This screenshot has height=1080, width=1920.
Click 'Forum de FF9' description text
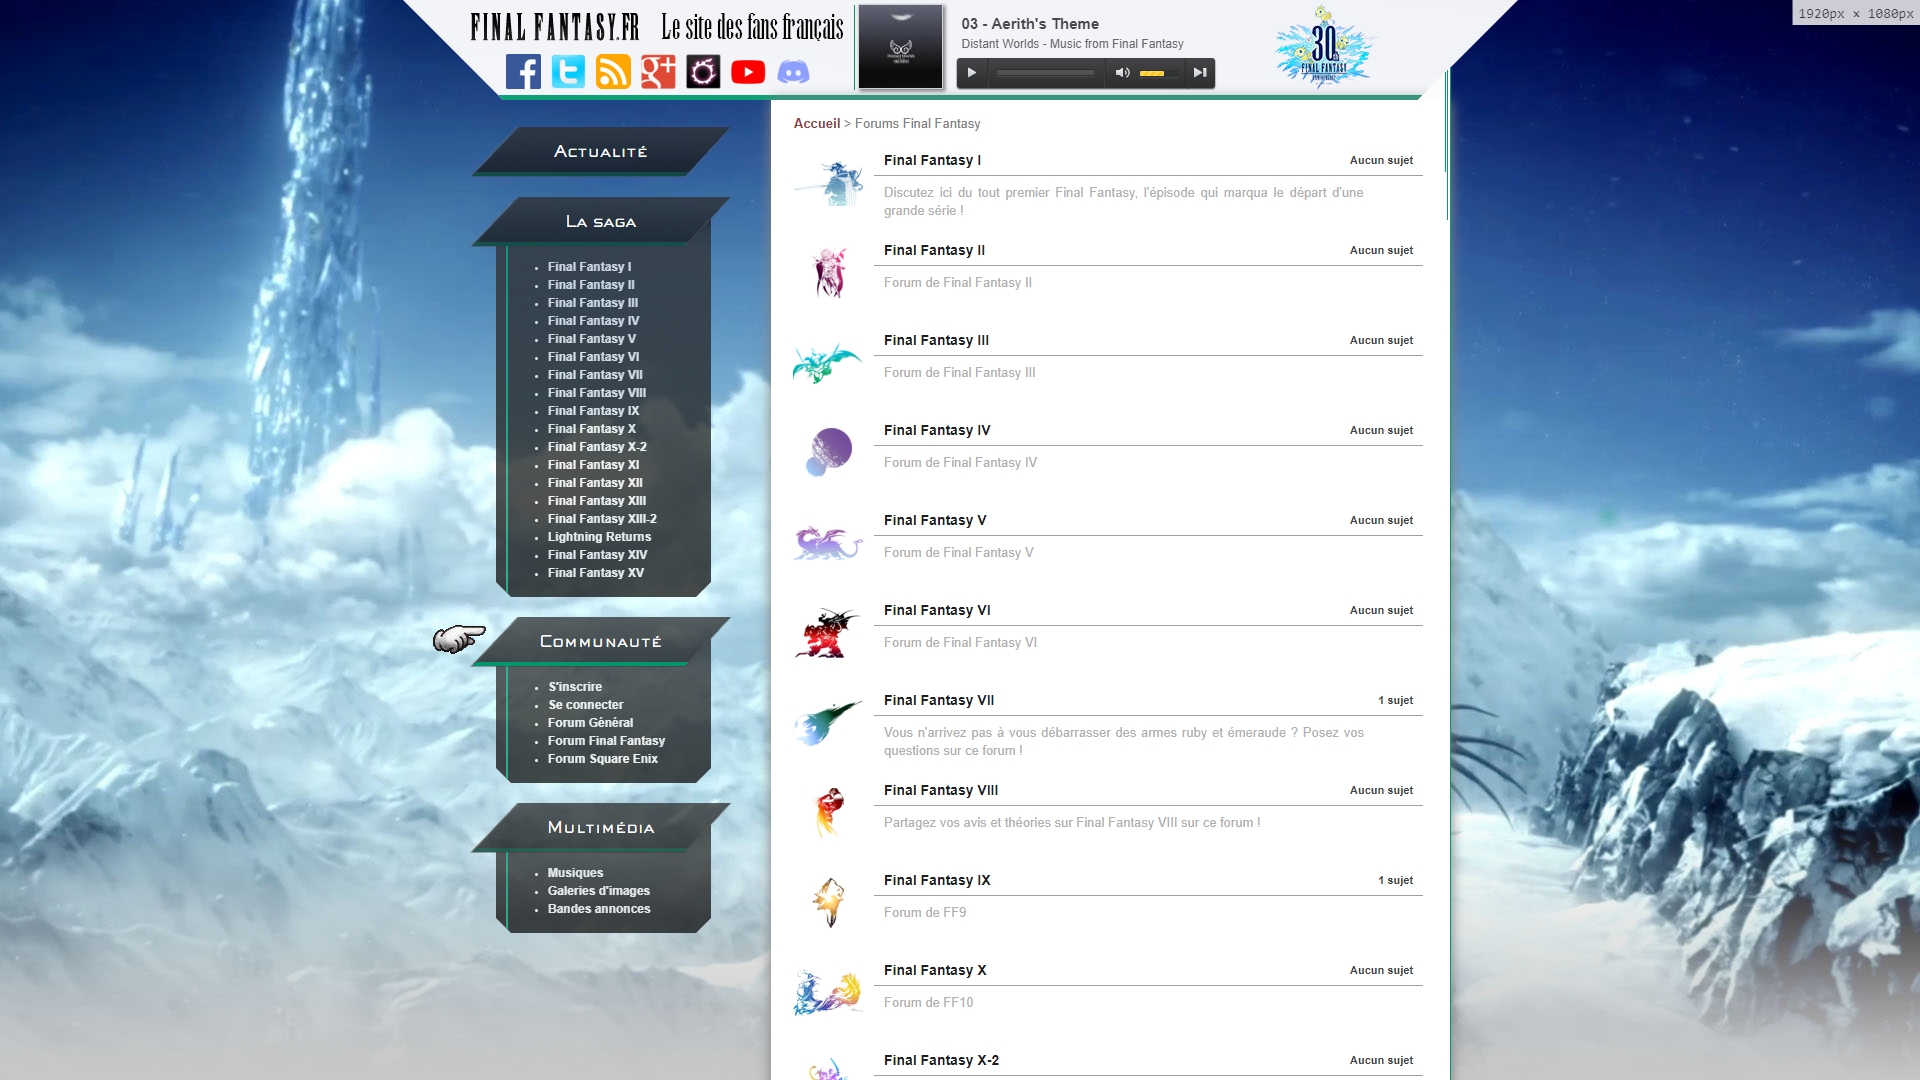click(925, 912)
